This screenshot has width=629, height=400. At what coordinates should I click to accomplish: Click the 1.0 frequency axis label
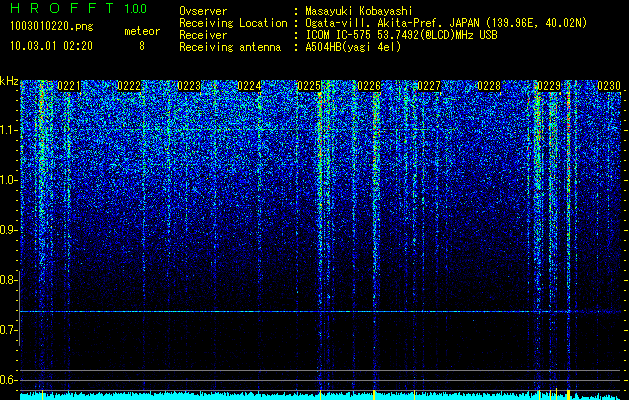(x=8, y=180)
